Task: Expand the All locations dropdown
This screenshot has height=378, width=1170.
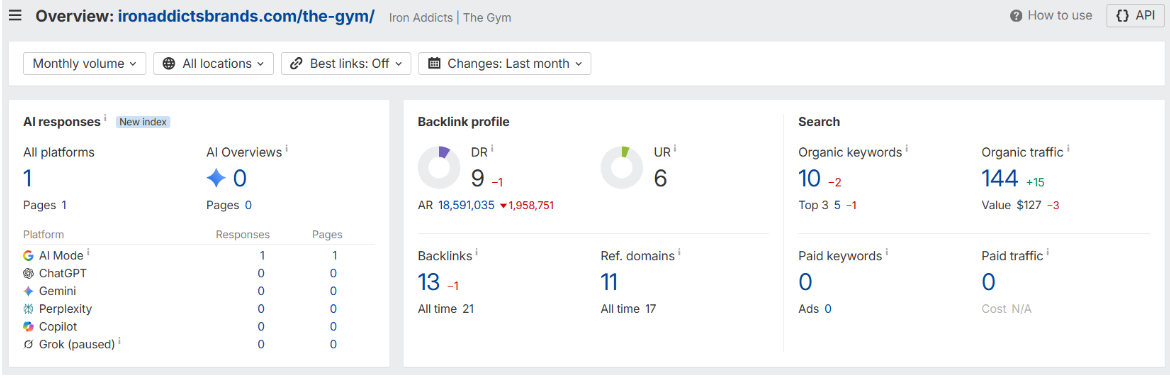Action: (x=213, y=63)
